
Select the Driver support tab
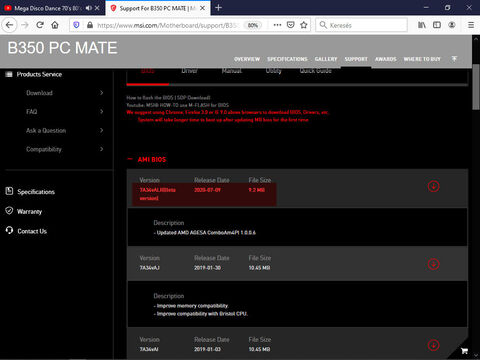pos(189,71)
